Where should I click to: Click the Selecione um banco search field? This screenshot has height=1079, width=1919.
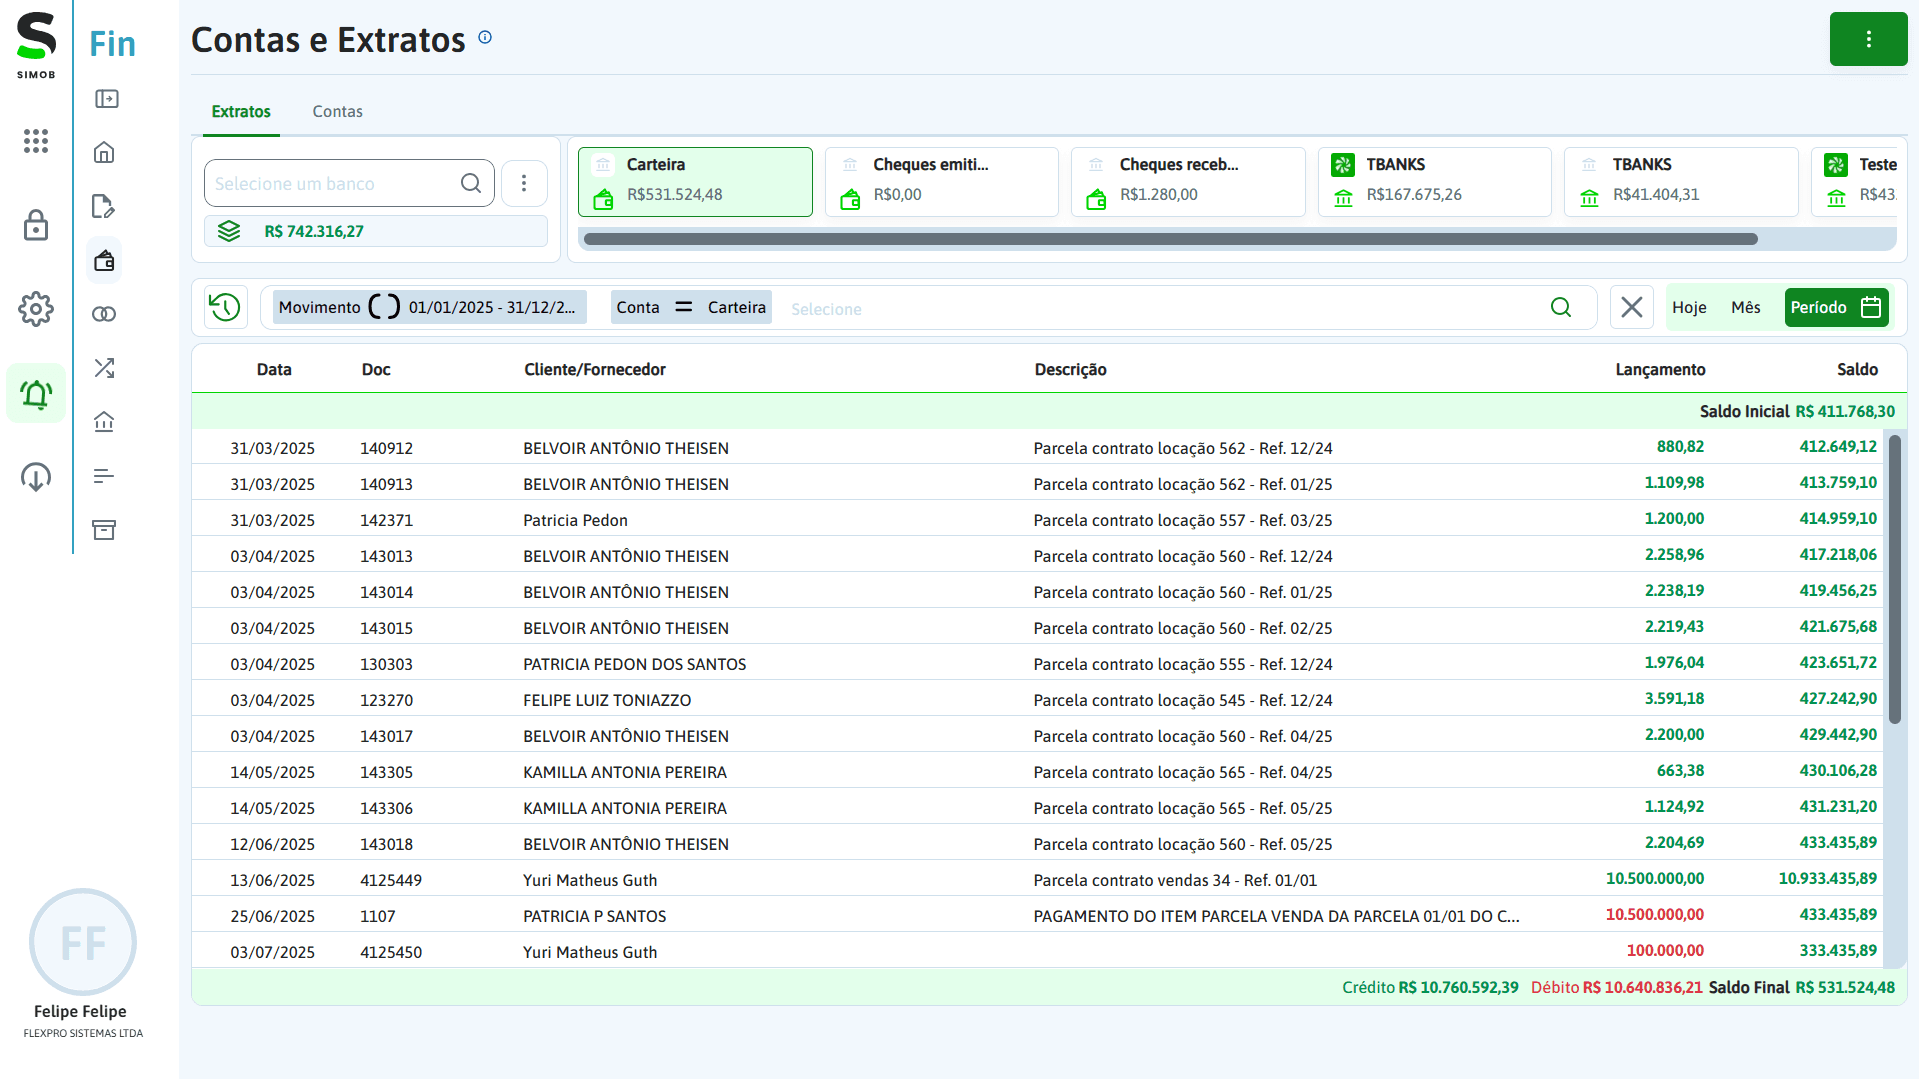[333, 183]
